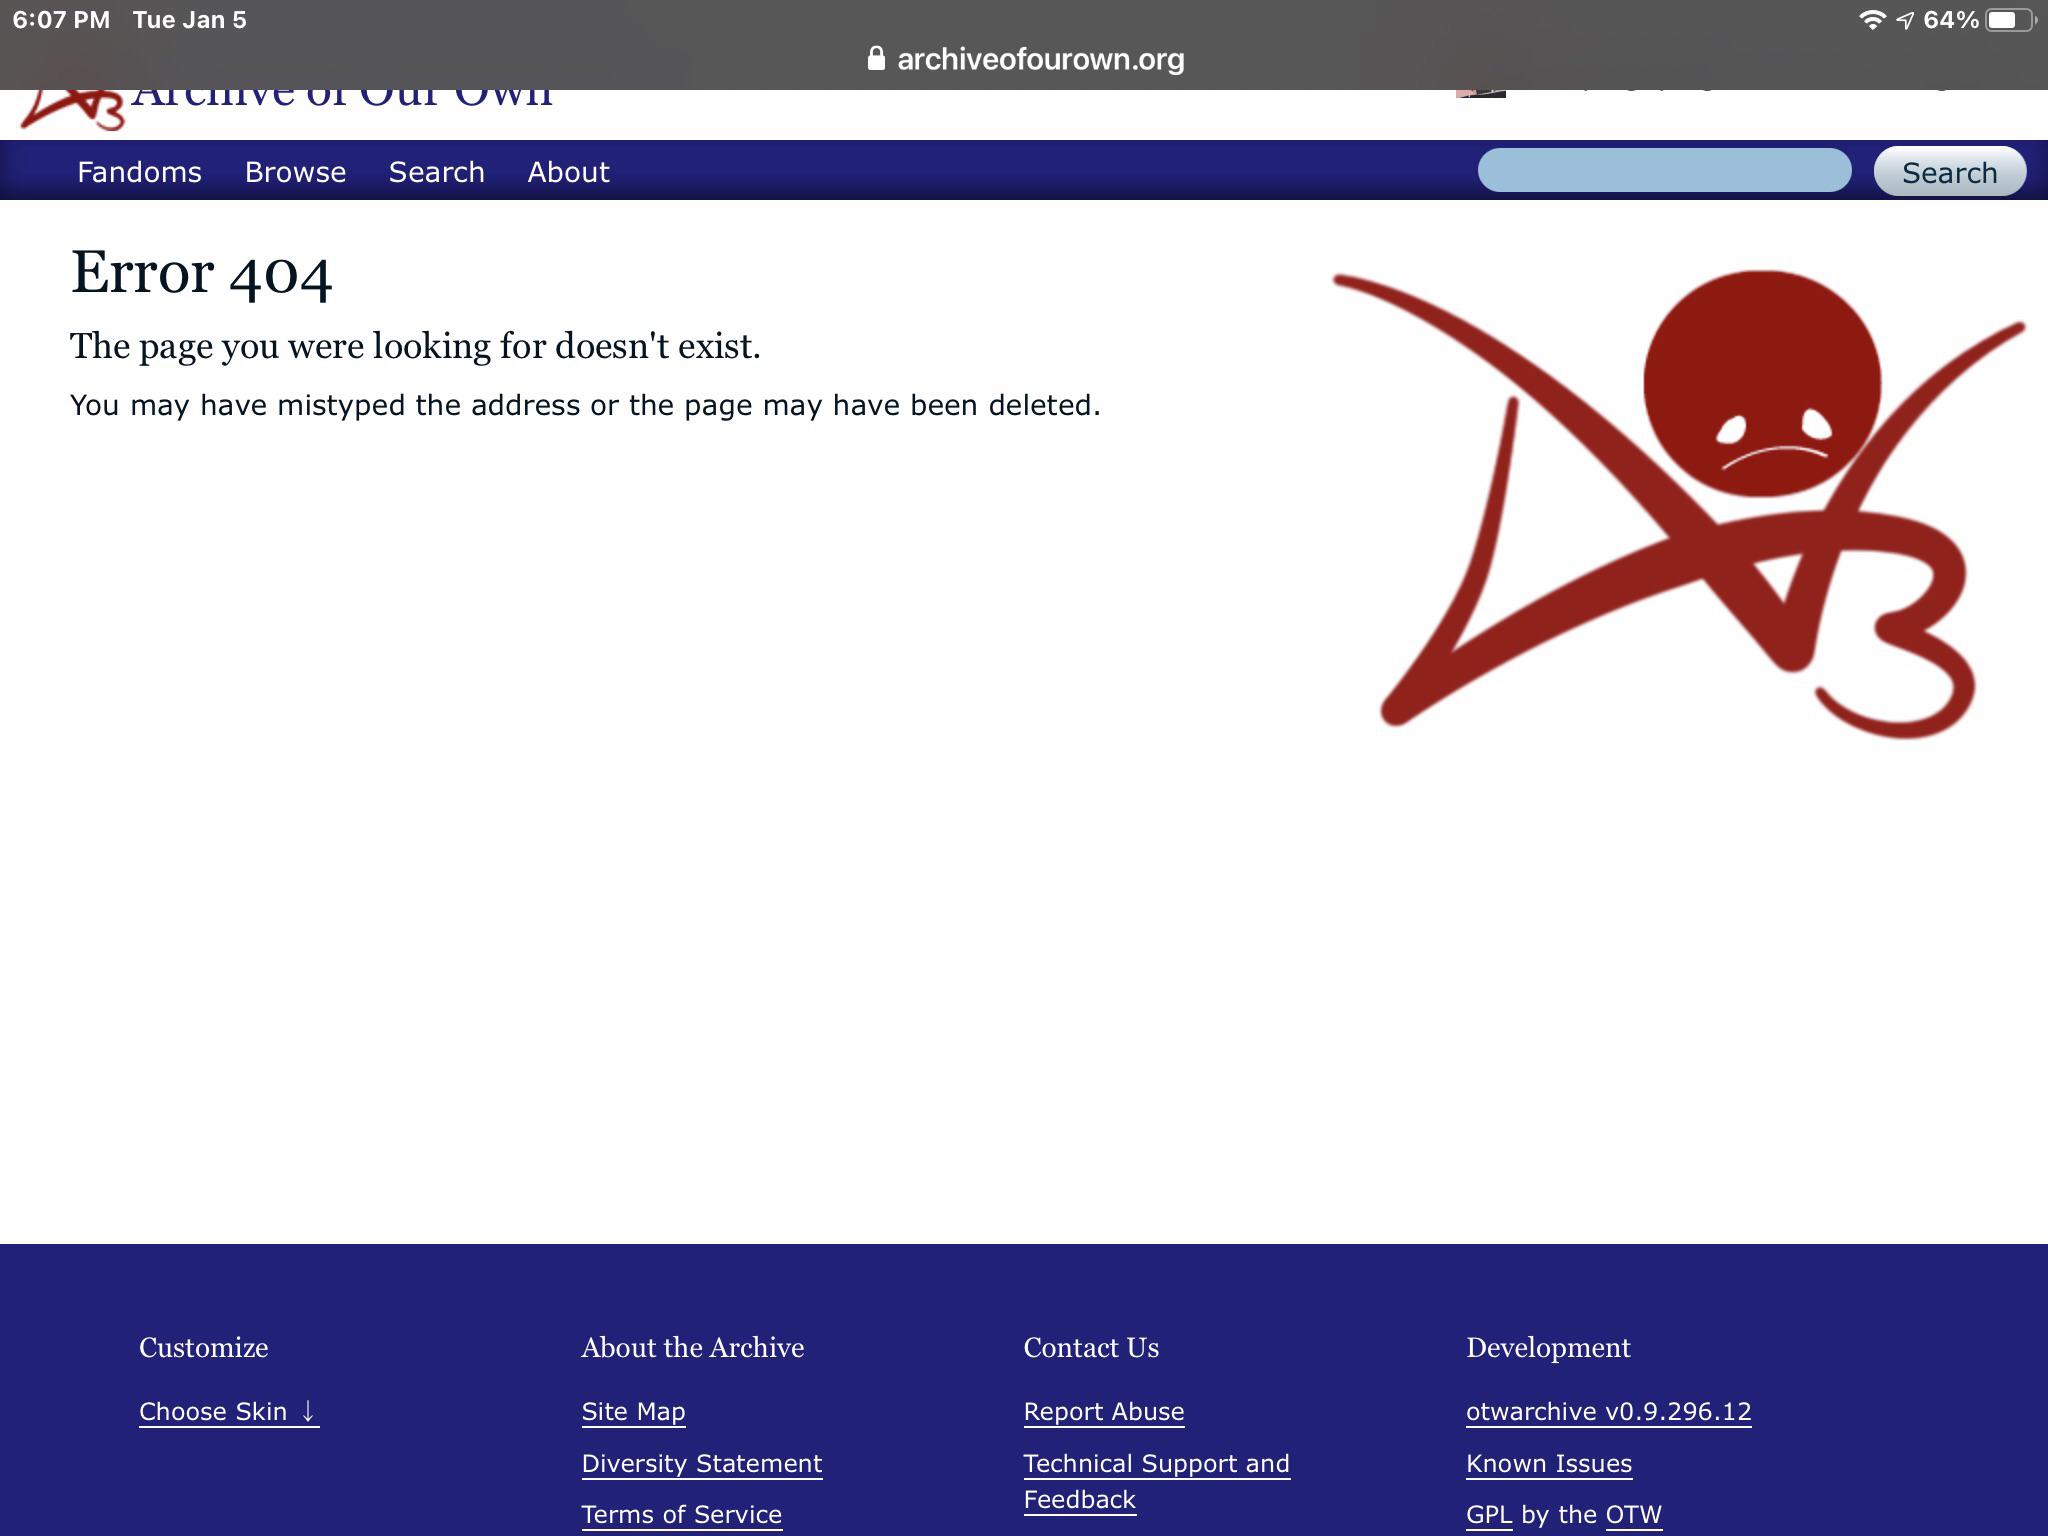Image resolution: width=2048 pixels, height=1536 pixels.
Task: Tap the location arrow status icon
Action: tap(1905, 20)
